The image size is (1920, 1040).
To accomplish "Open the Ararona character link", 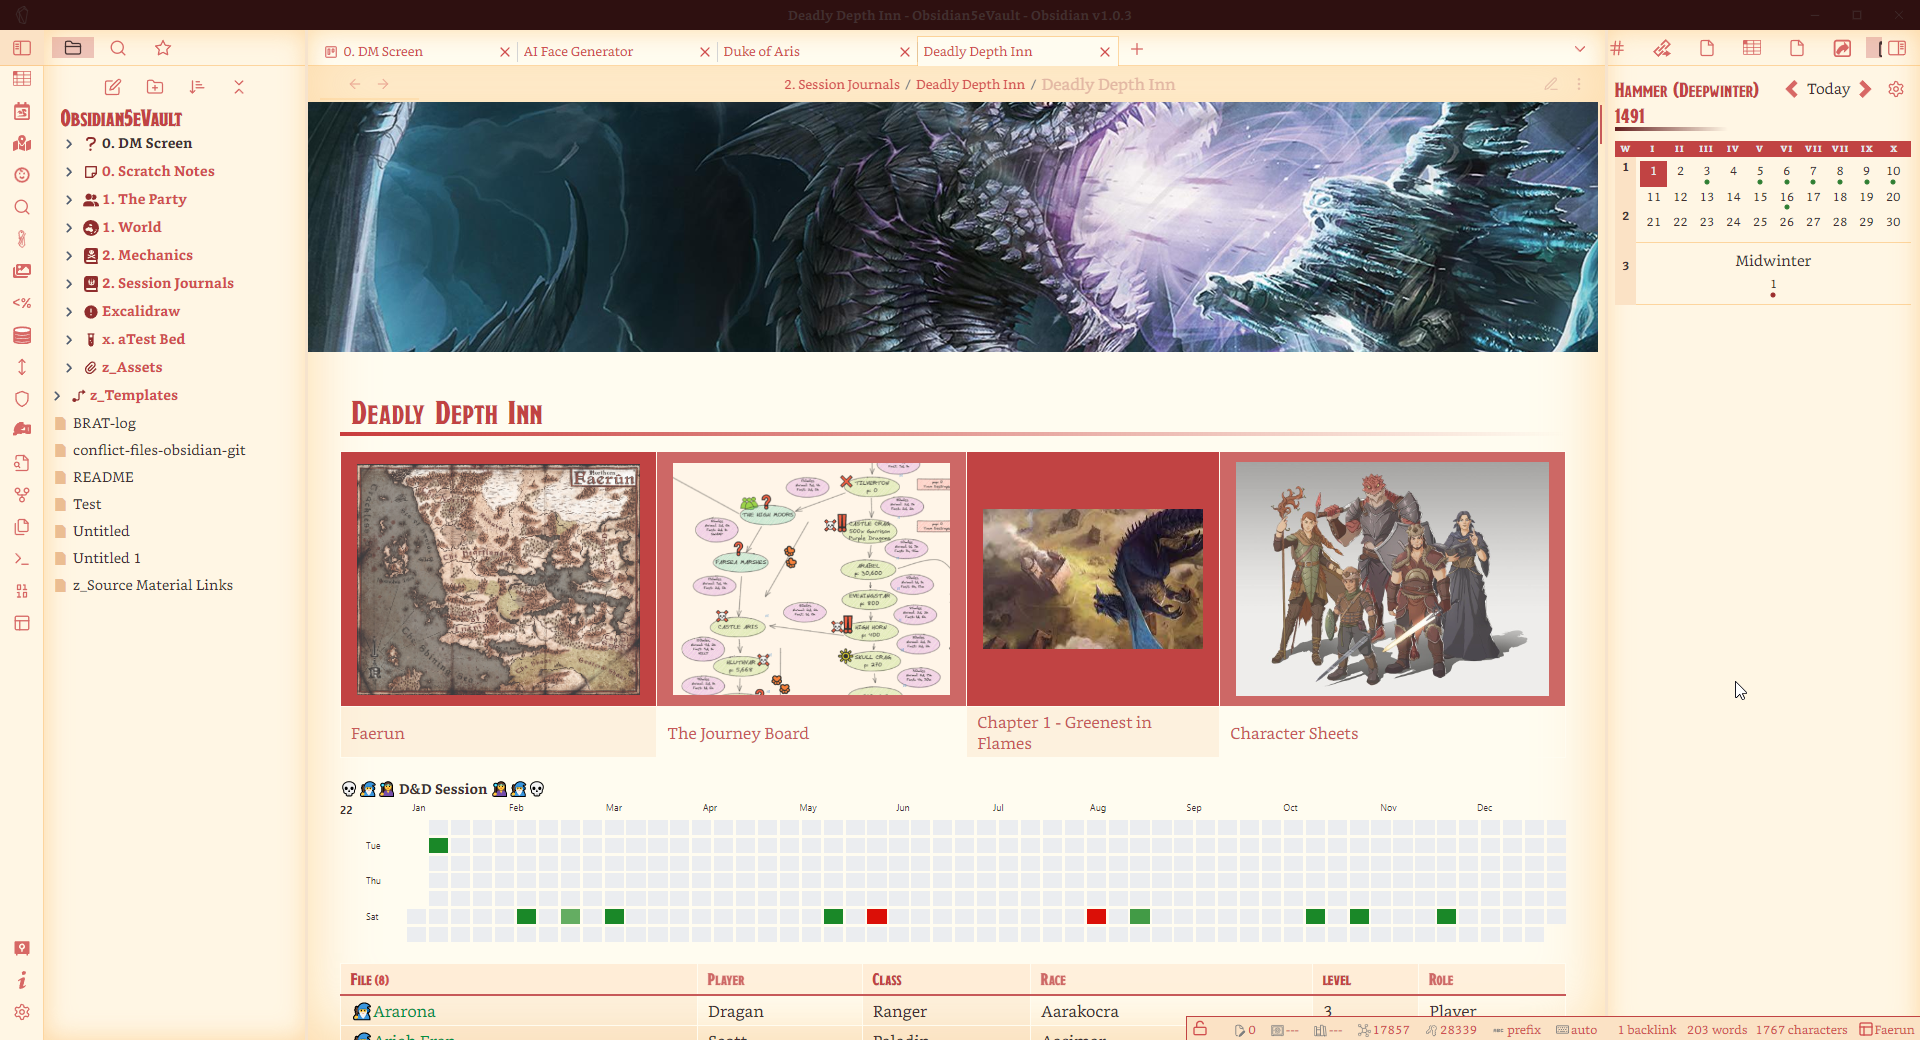I will (404, 1011).
